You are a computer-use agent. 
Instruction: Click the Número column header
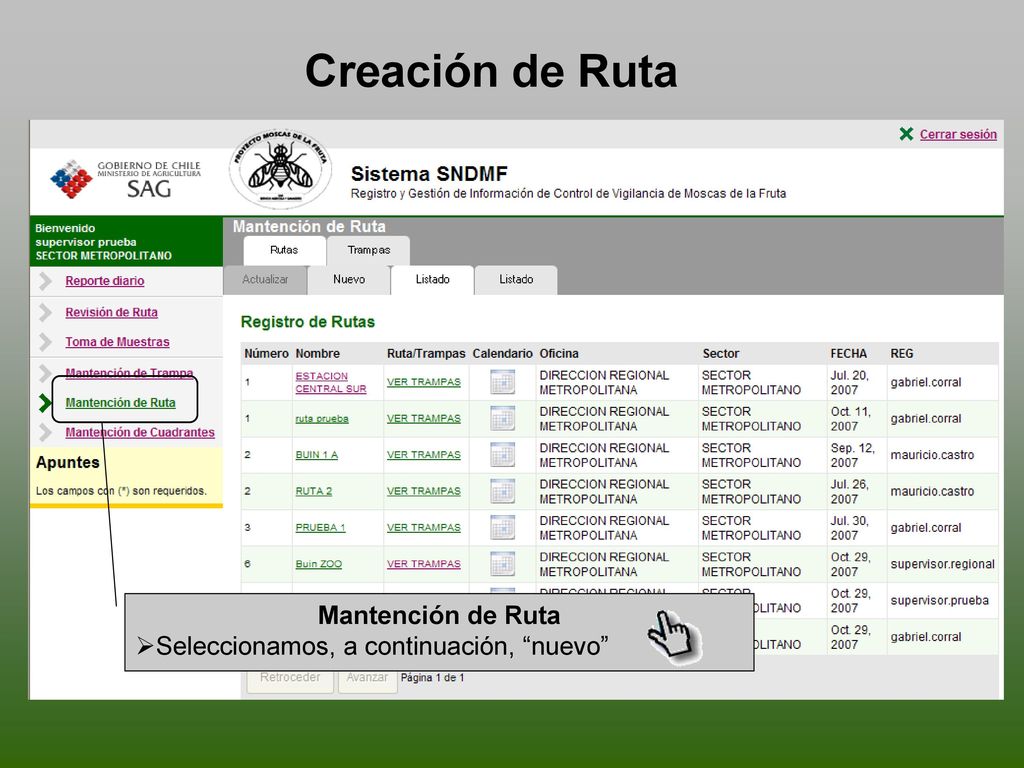[266, 353]
